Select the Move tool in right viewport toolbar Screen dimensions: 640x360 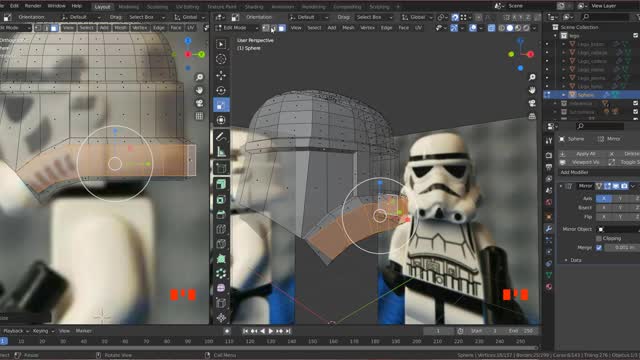point(221,76)
